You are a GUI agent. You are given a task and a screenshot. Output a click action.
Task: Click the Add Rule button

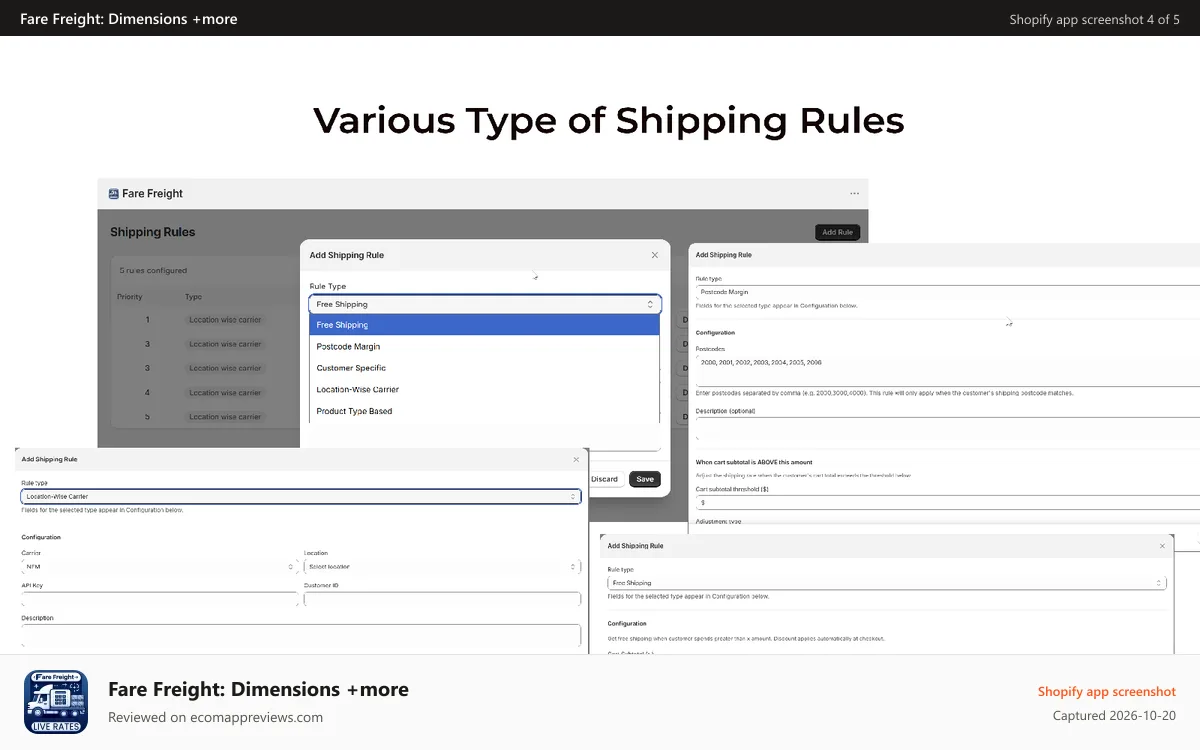tap(837, 232)
